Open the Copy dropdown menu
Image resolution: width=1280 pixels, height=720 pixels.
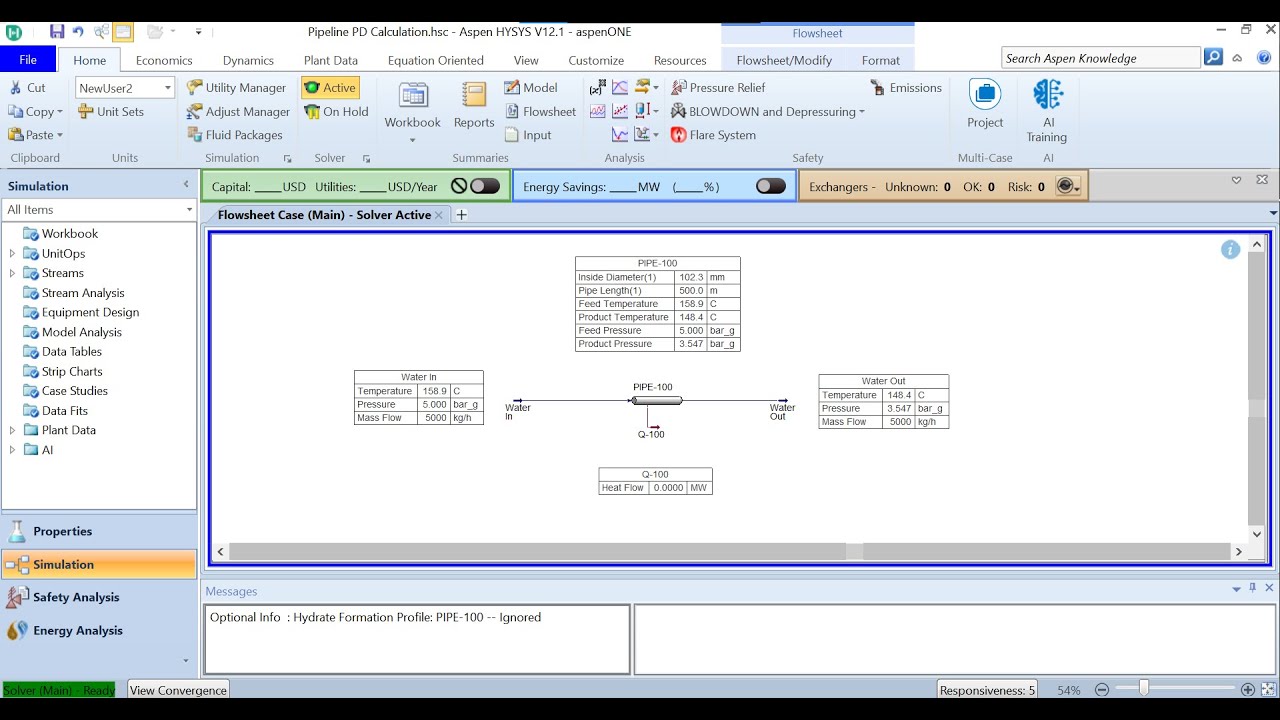click(60, 112)
